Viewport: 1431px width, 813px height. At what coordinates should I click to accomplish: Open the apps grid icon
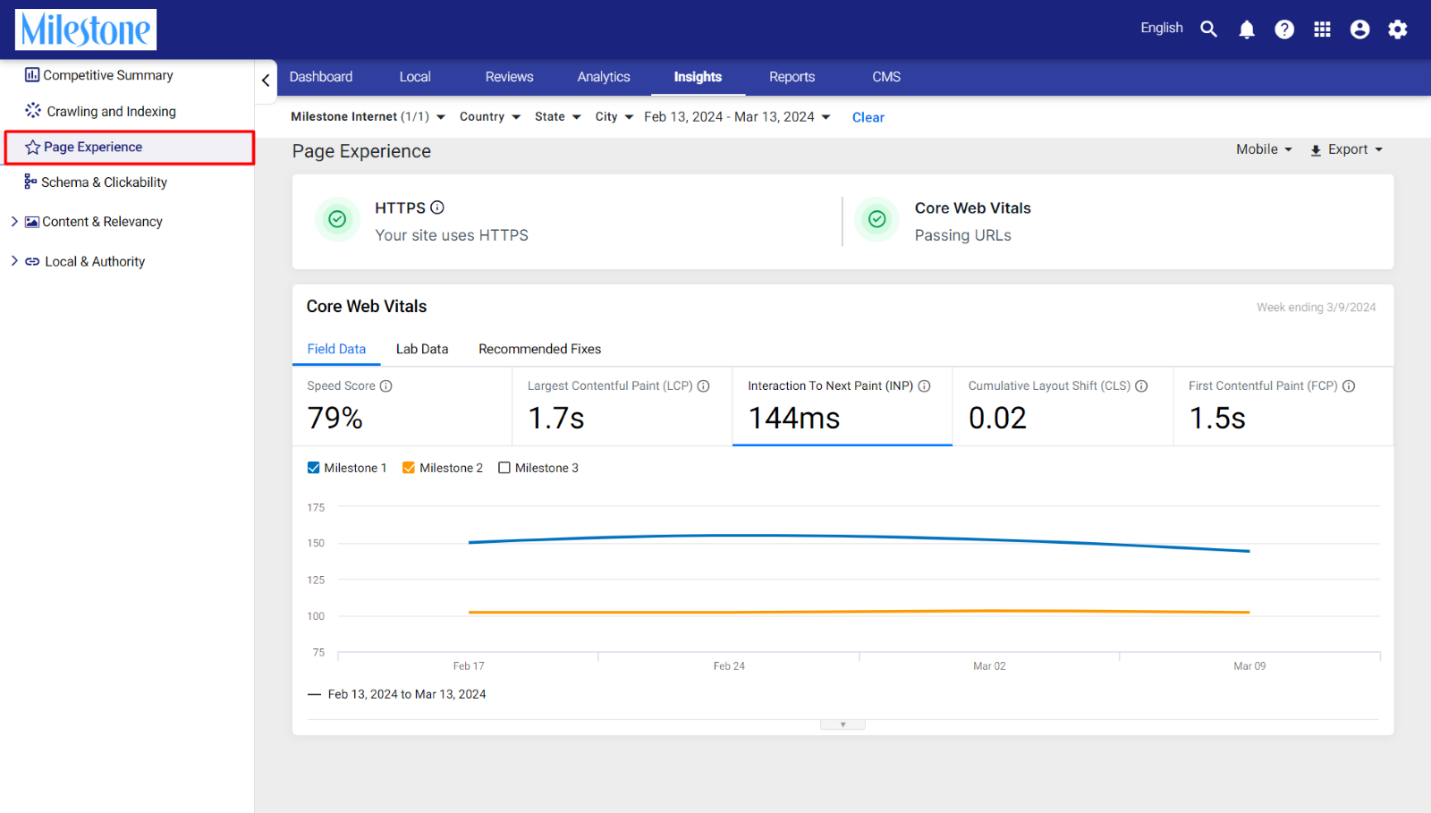click(x=1322, y=29)
